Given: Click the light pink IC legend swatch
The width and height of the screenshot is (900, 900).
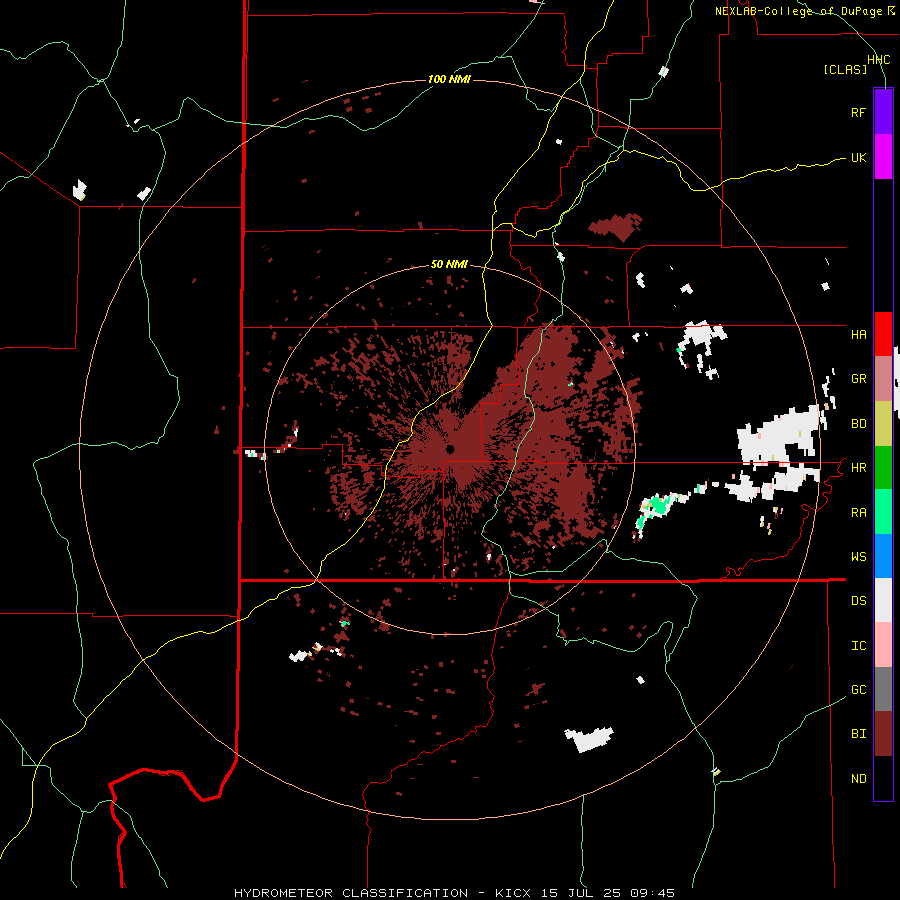Looking at the screenshot, I should 883,645.
